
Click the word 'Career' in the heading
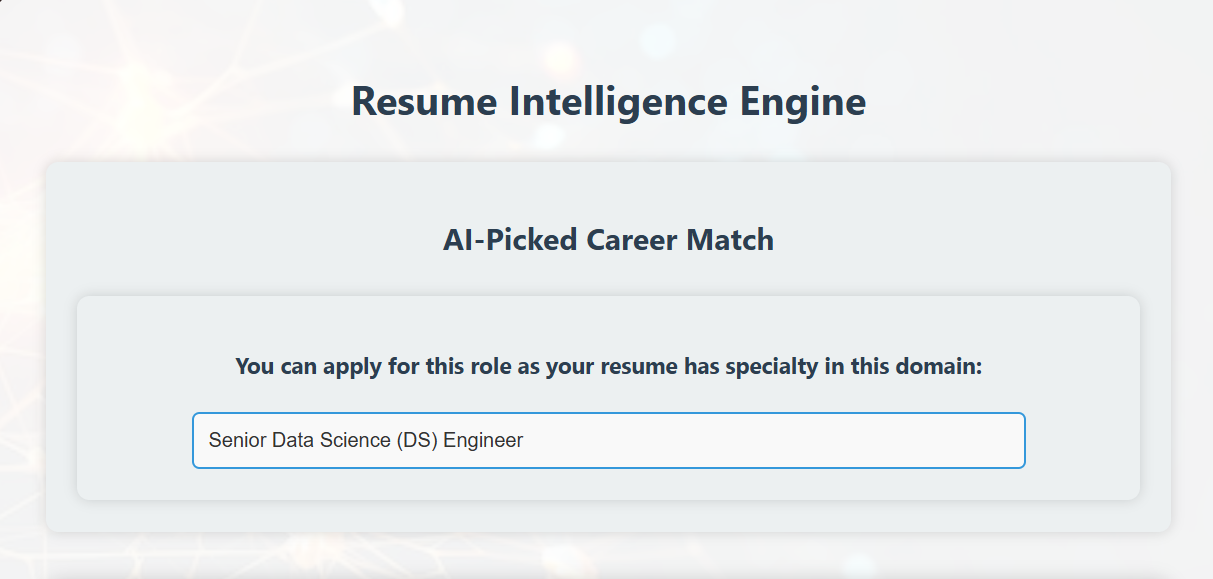coord(620,240)
